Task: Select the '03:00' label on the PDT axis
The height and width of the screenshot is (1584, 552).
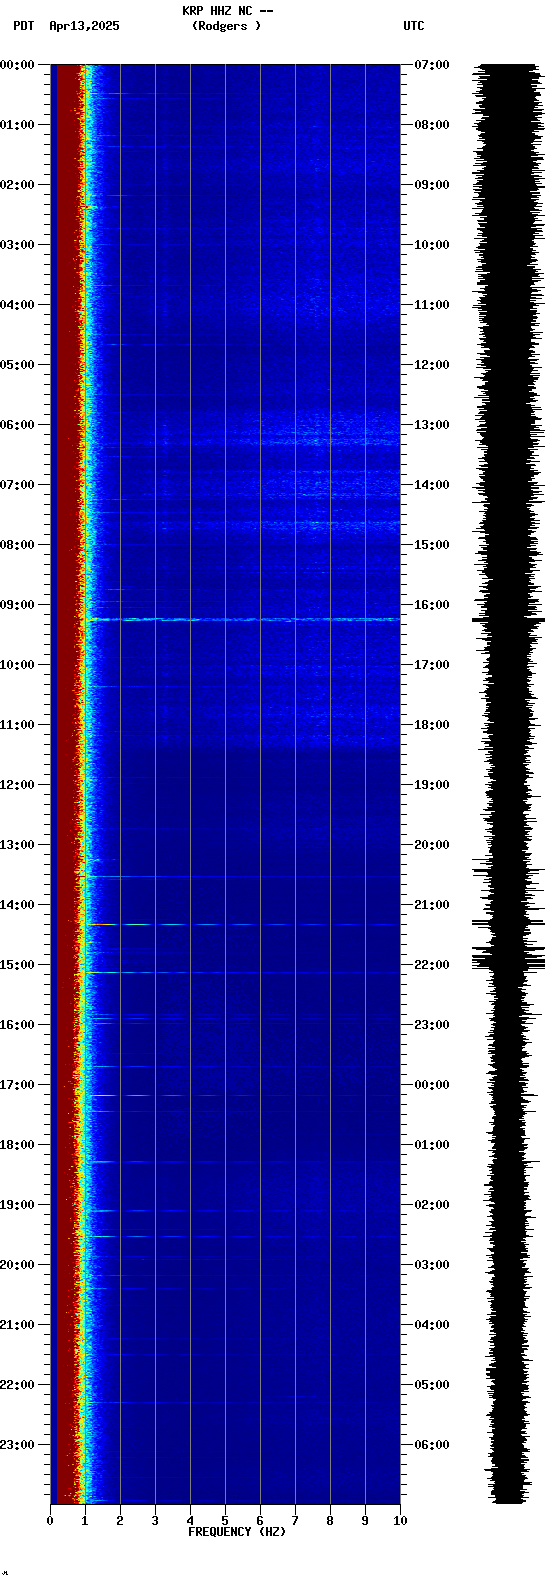Action: pos(17,245)
